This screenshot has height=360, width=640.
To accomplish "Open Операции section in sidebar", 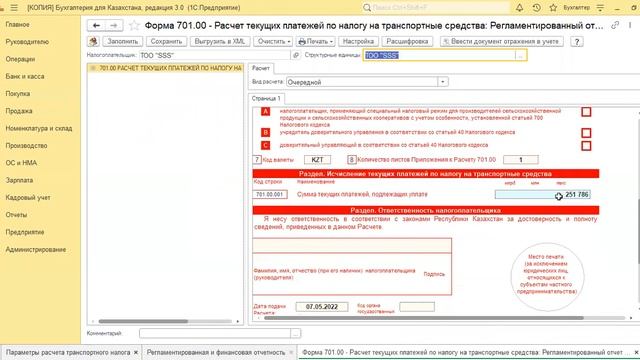I will coord(20,59).
